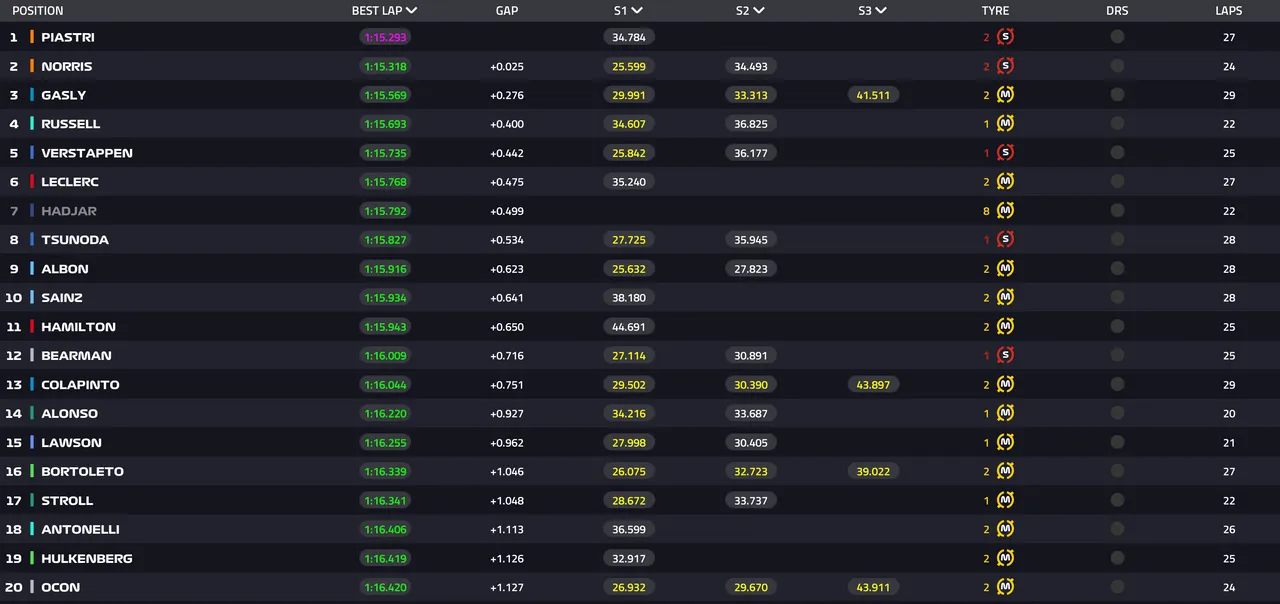This screenshot has width=1280, height=604.
Task: Click Bortoleto's S3 time 39.022
Action: pyautogui.click(x=873, y=471)
